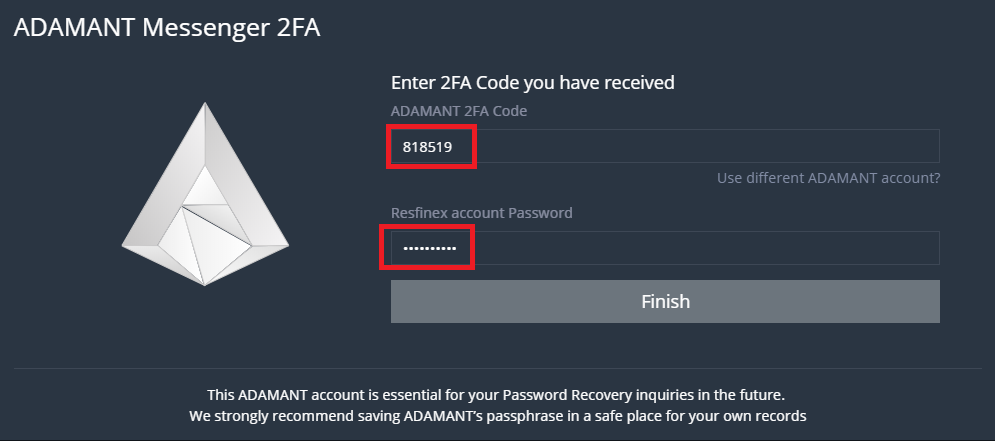
Task: Focus the ADAMANT 2FA Code input field
Action: tap(664, 146)
